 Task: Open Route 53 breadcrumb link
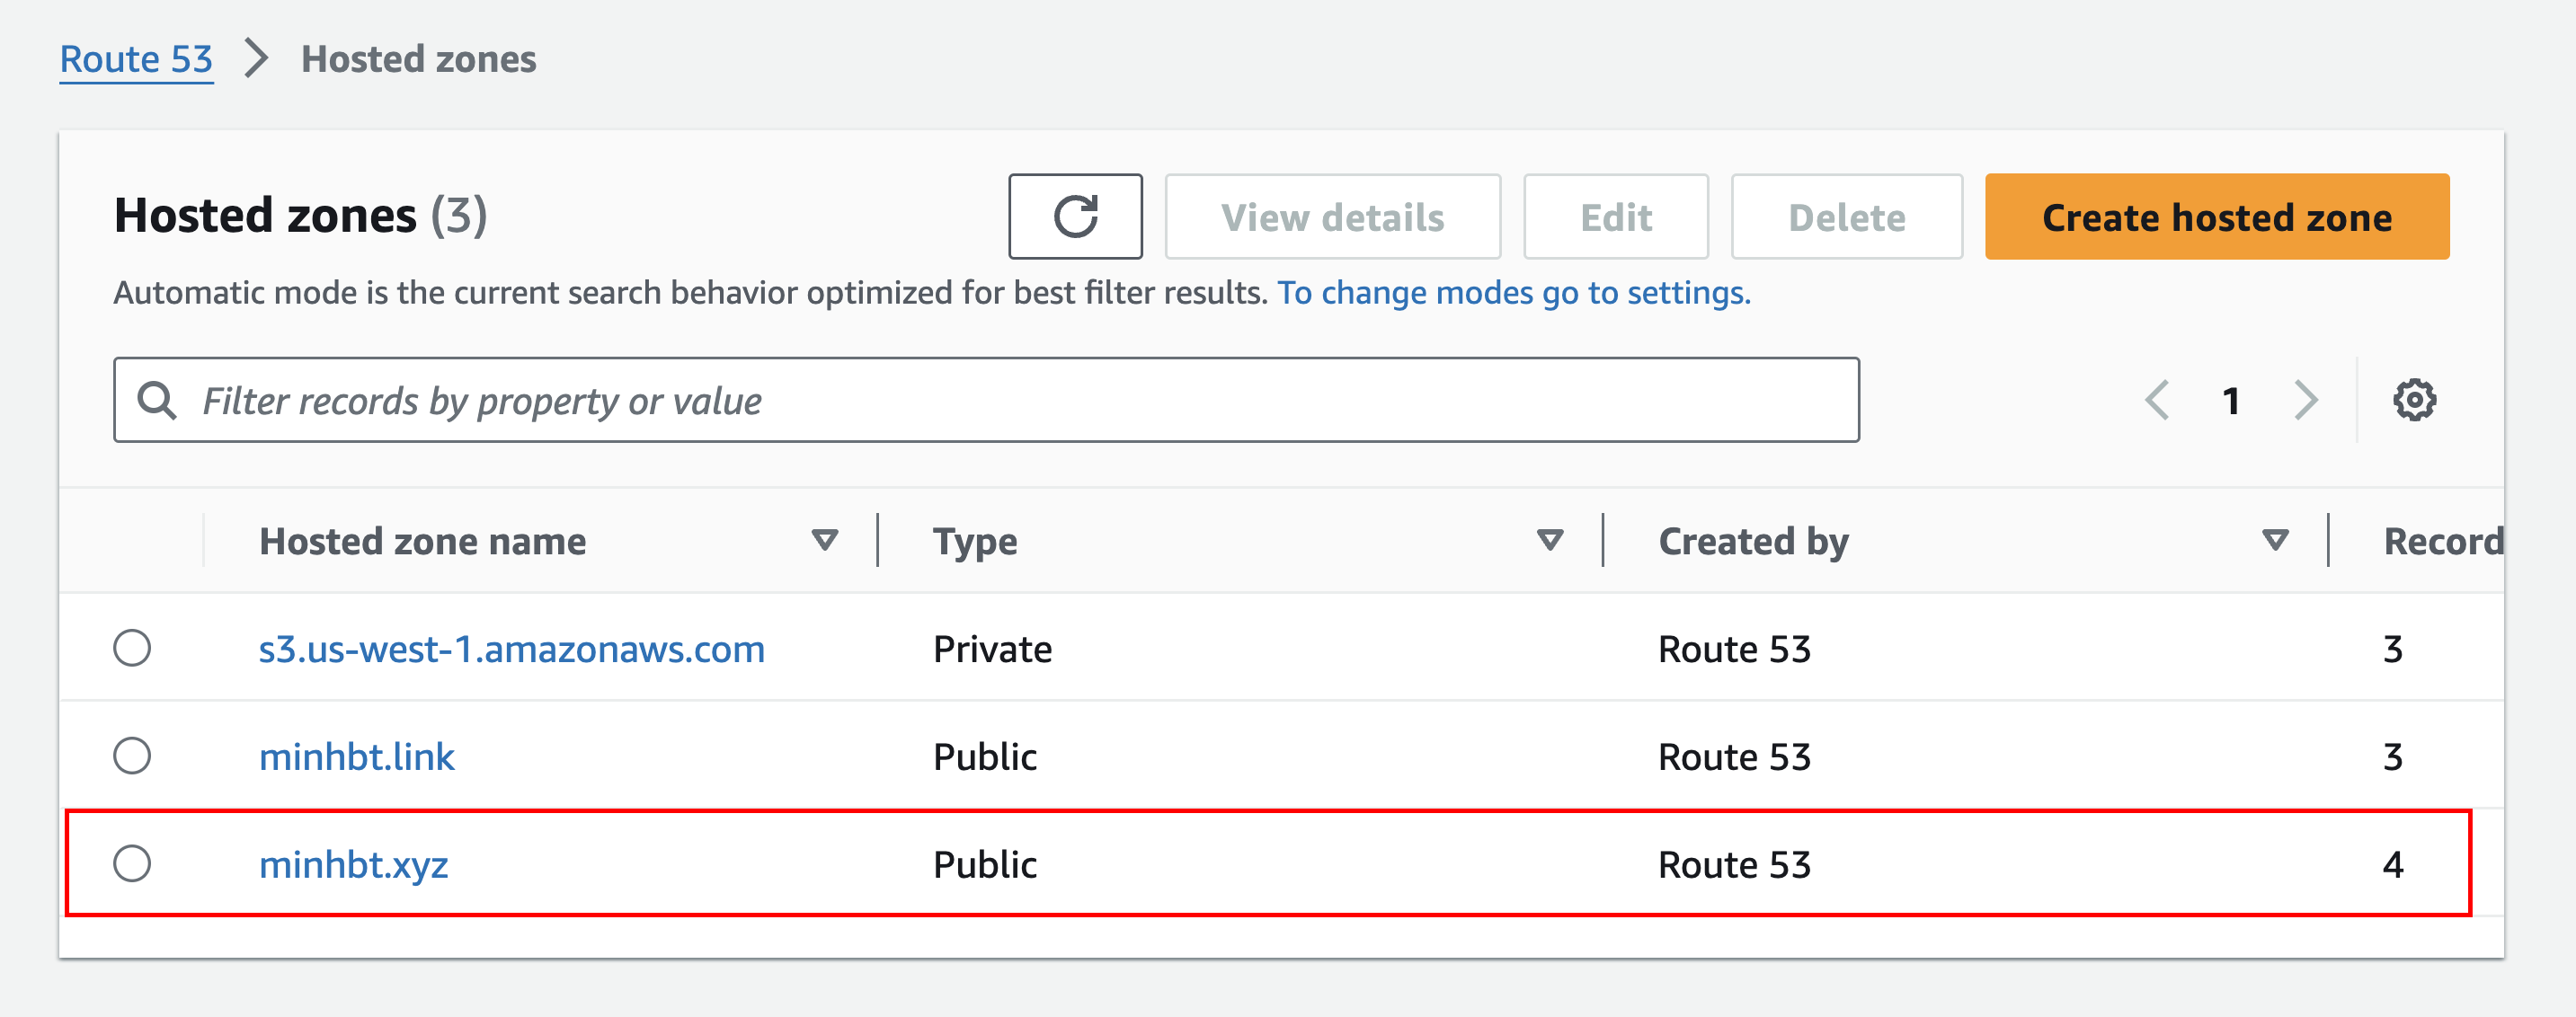[x=136, y=59]
